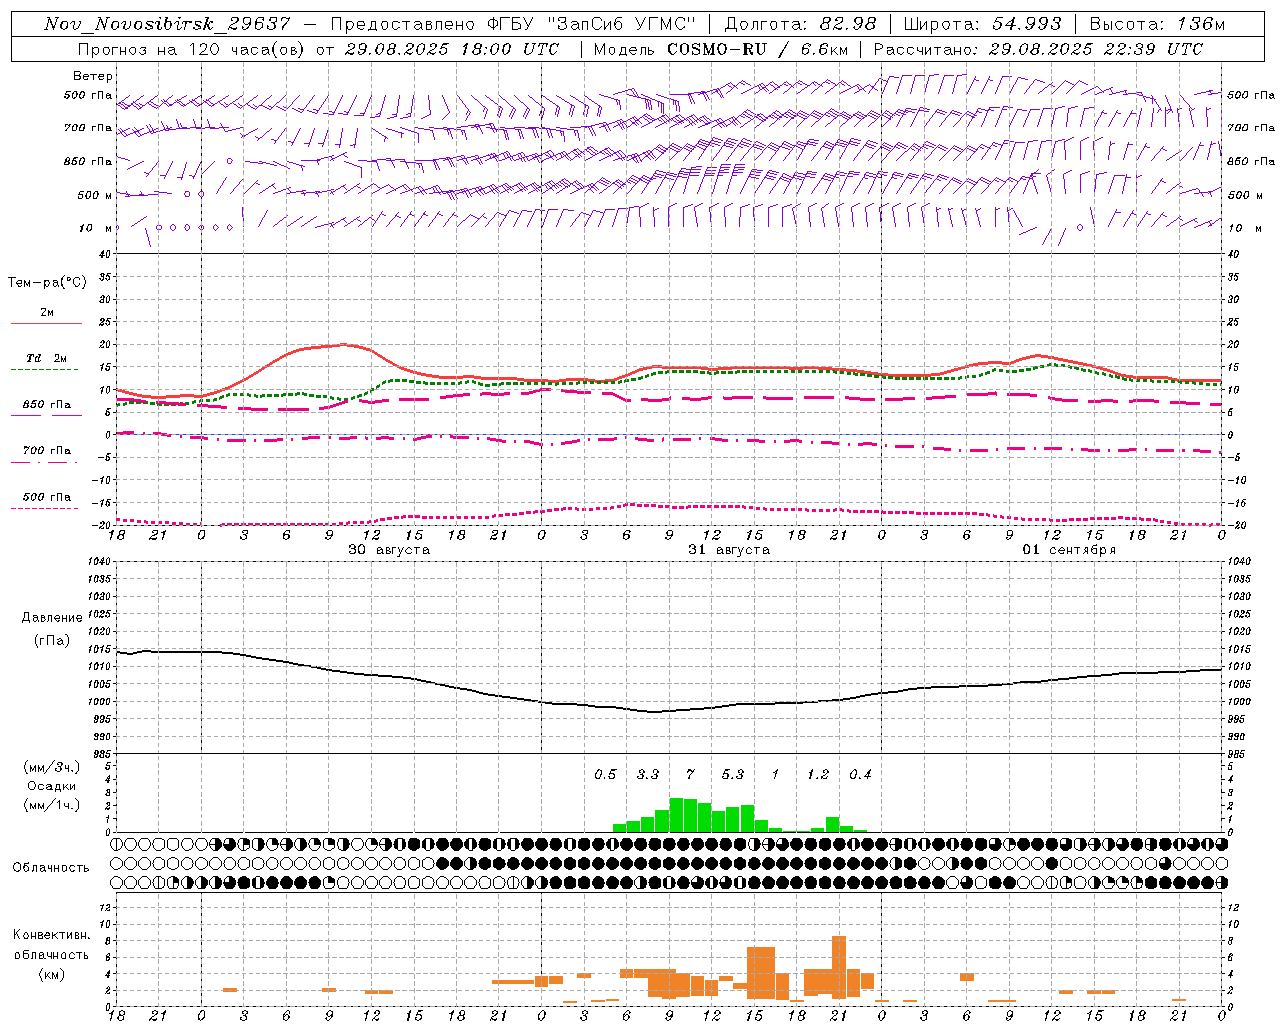Click the 0.4 precipitation total value
This screenshot has height=1024, width=1280.
coord(860,774)
